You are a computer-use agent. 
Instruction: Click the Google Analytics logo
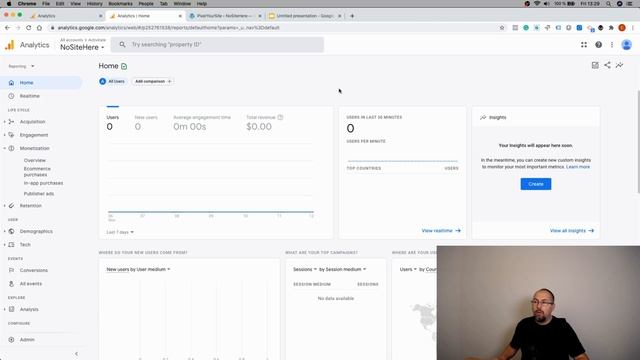tap(9, 45)
